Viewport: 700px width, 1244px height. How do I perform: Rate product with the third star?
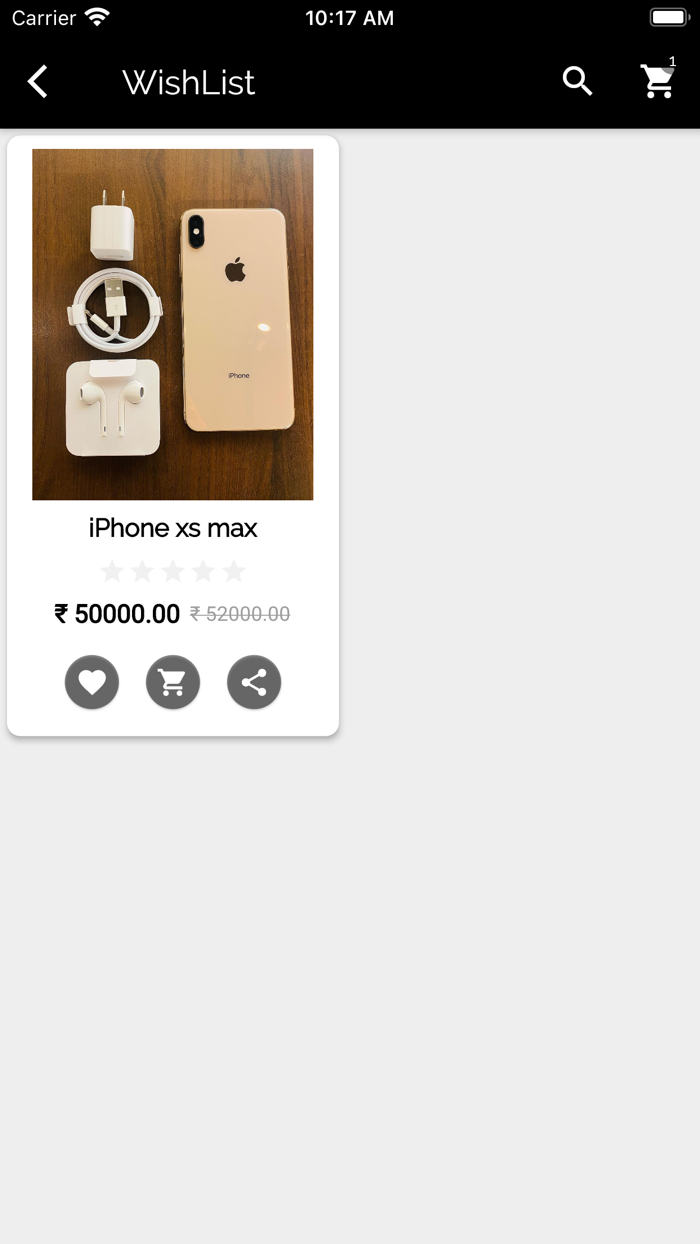point(173,571)
